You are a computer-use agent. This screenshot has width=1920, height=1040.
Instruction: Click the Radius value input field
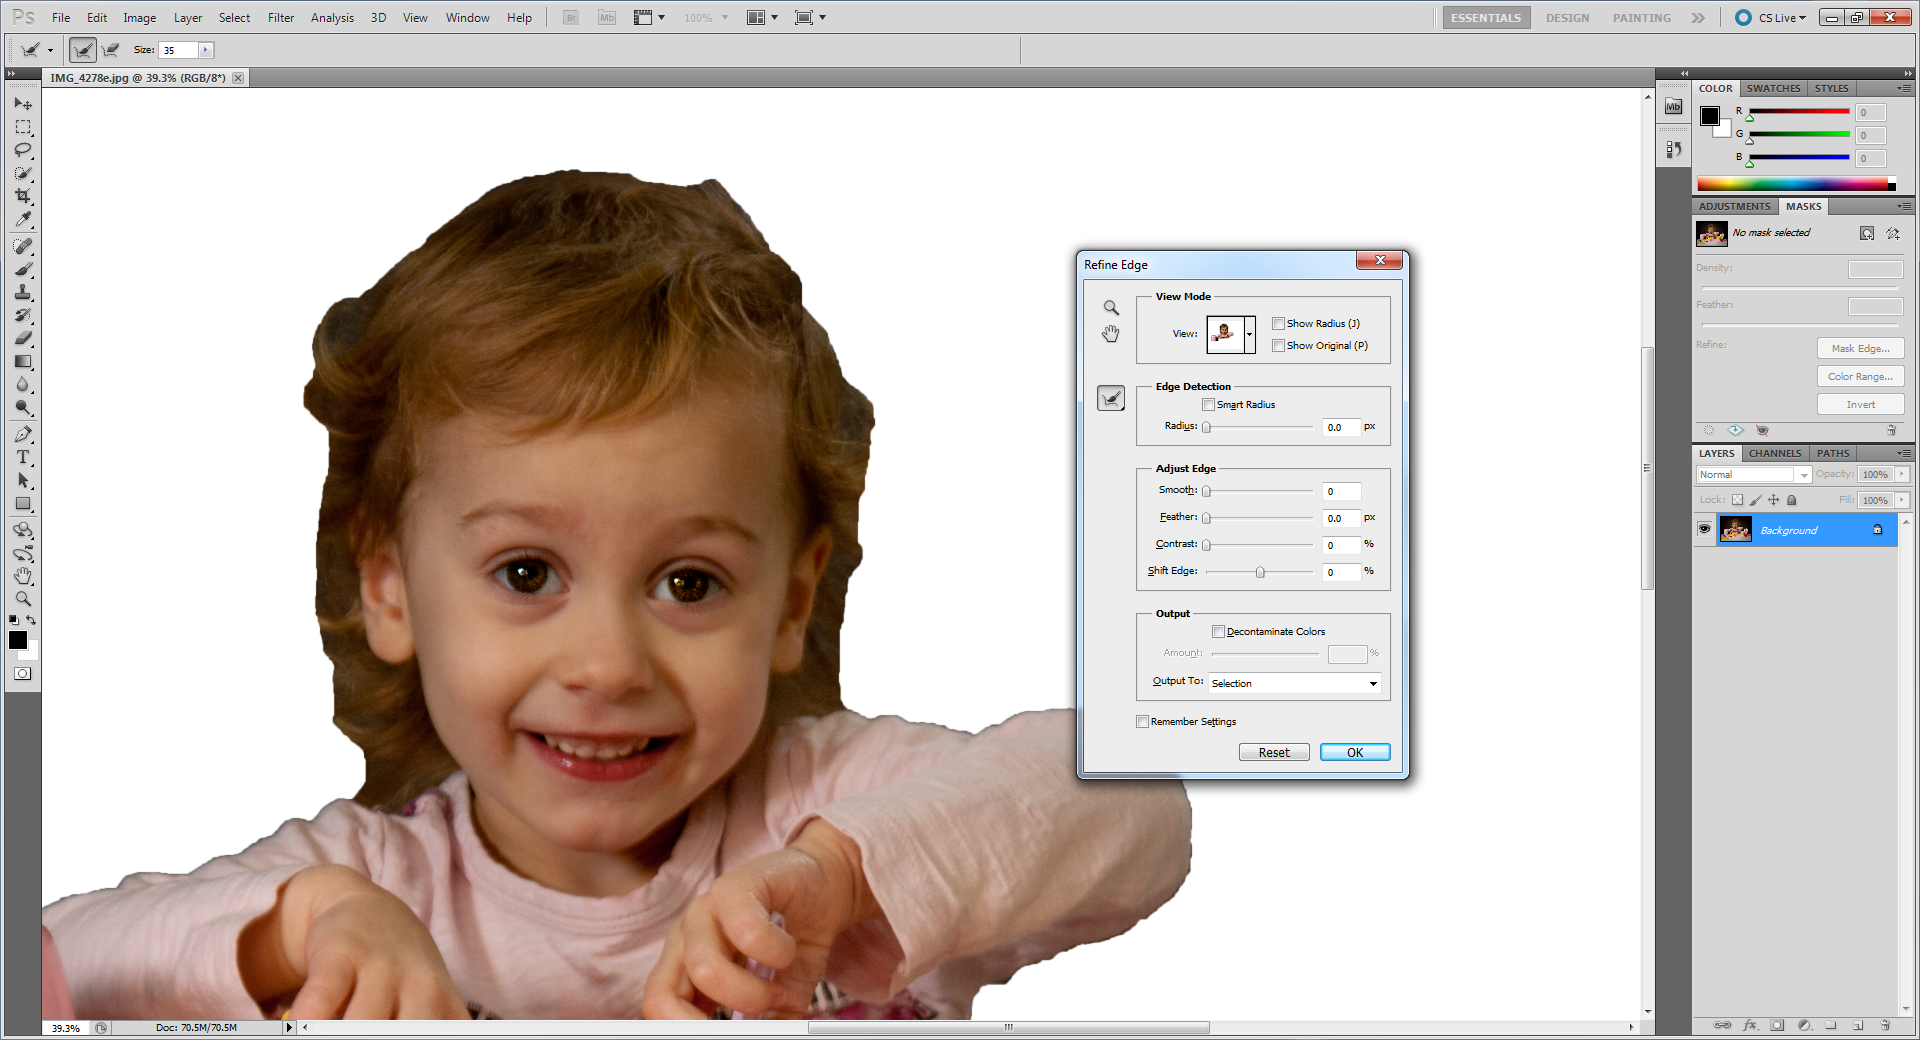pos(1341,427)
